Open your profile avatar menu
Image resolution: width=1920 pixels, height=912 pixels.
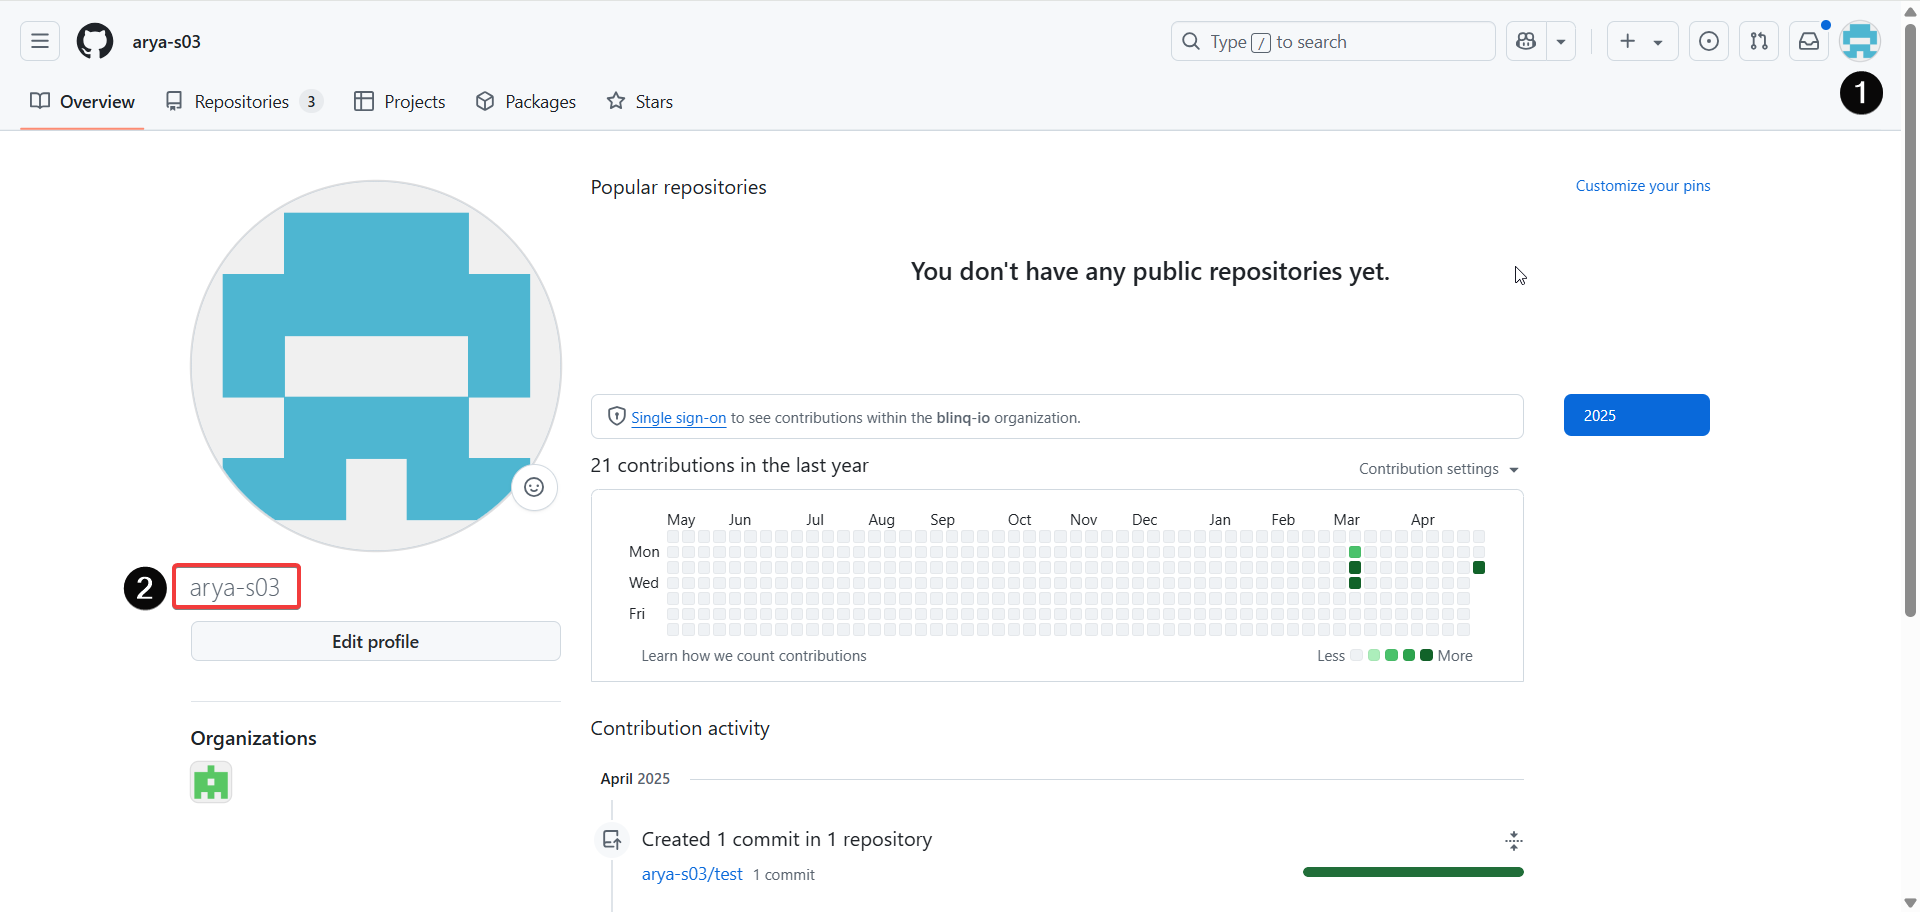click(1860, 41)
